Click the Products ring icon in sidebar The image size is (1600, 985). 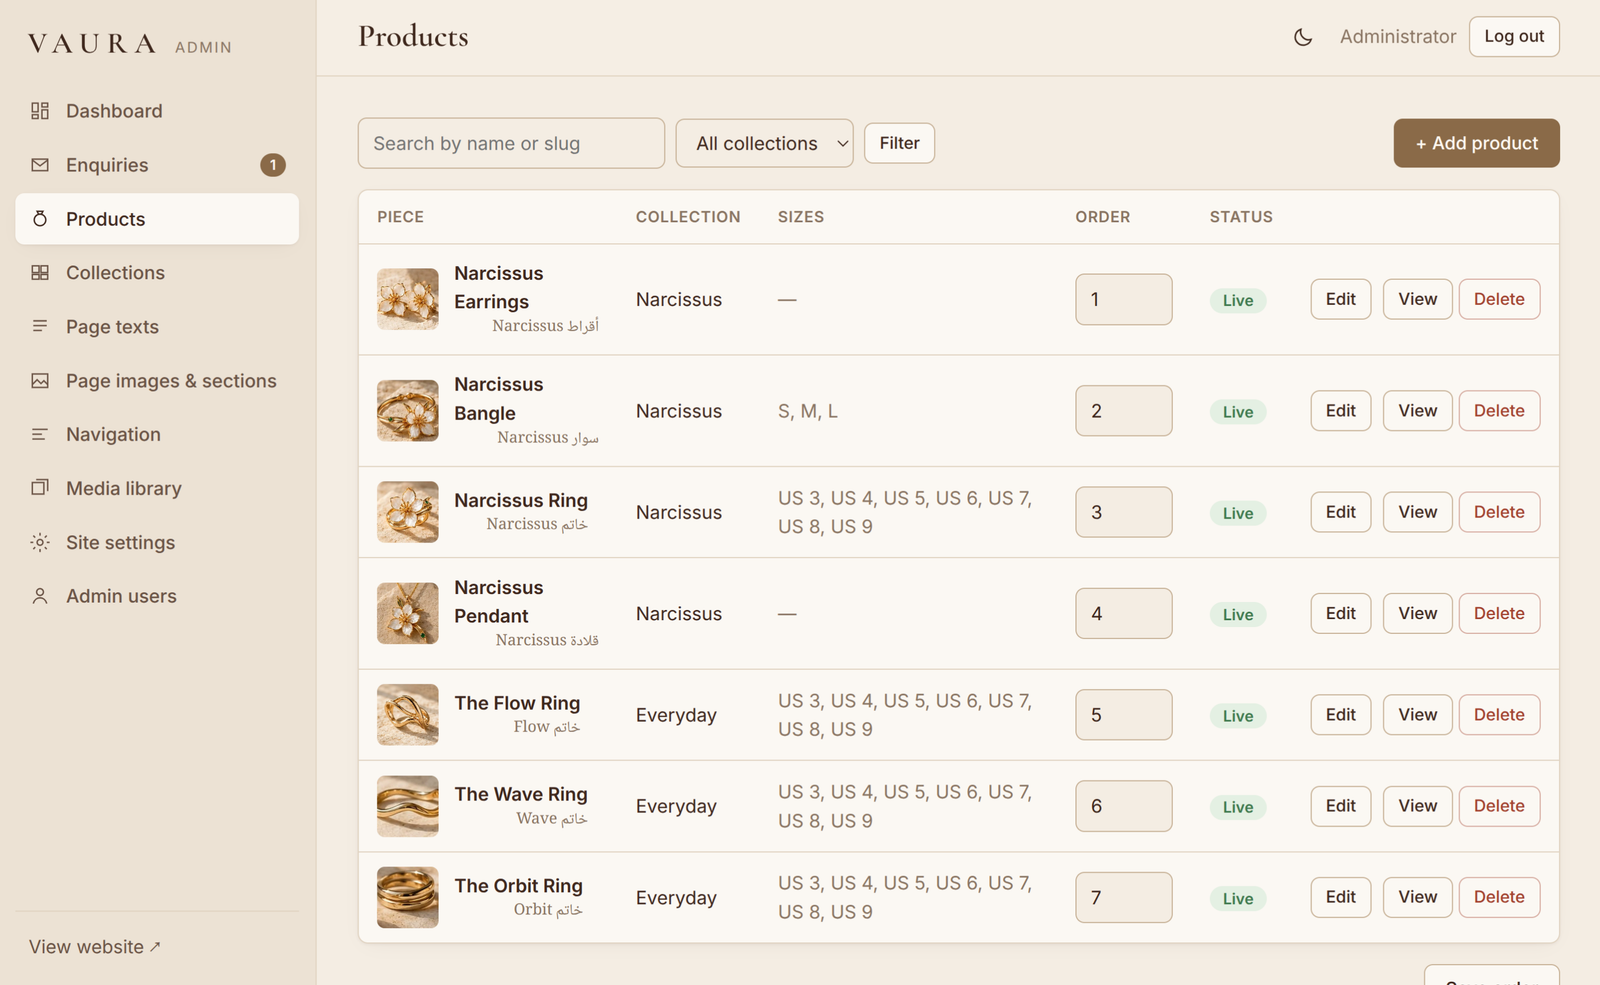(x=40, y=219)
